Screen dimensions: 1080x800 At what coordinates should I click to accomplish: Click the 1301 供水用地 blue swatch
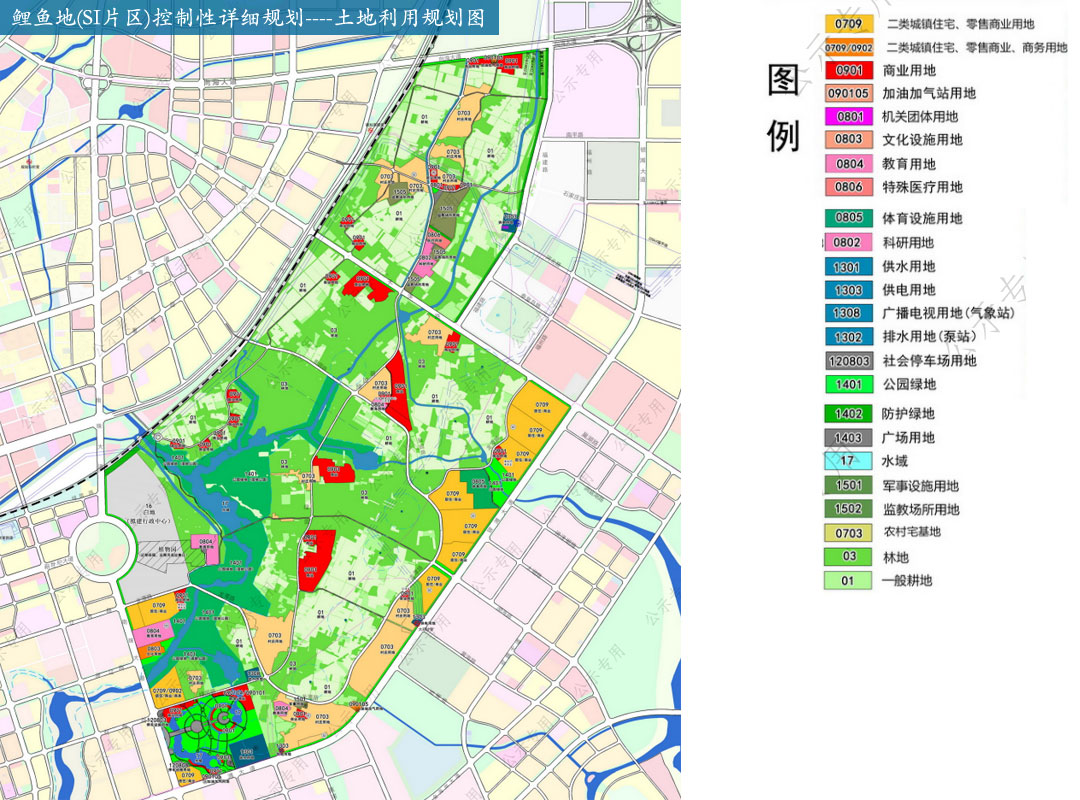[848, 267]
